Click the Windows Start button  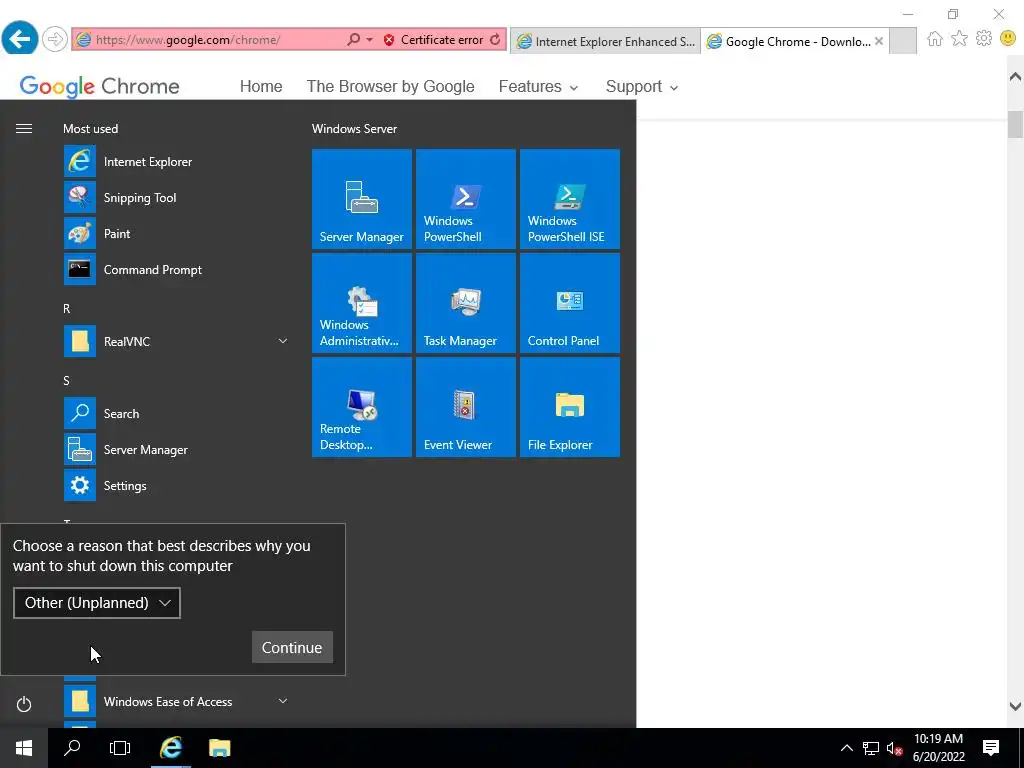point(24,748)
